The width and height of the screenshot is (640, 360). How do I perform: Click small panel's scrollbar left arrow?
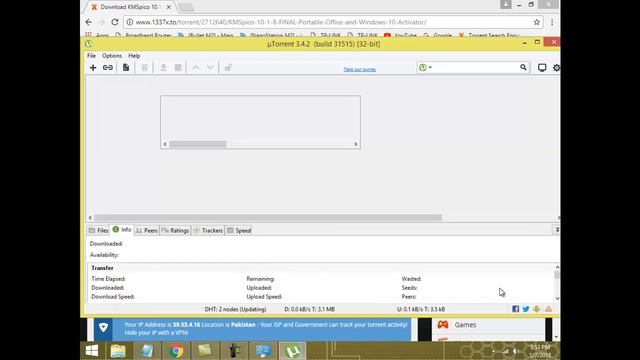[165, 144]
